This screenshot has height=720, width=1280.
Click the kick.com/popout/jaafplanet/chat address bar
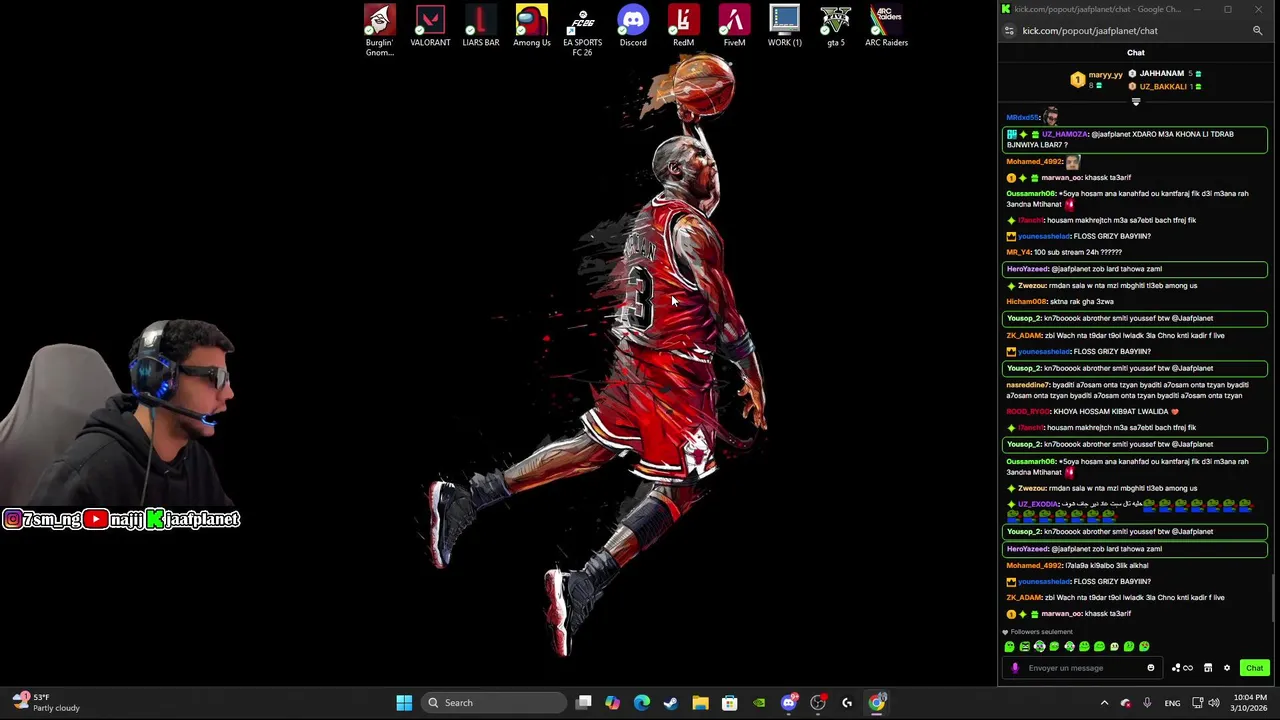(x=1090, y=31)
